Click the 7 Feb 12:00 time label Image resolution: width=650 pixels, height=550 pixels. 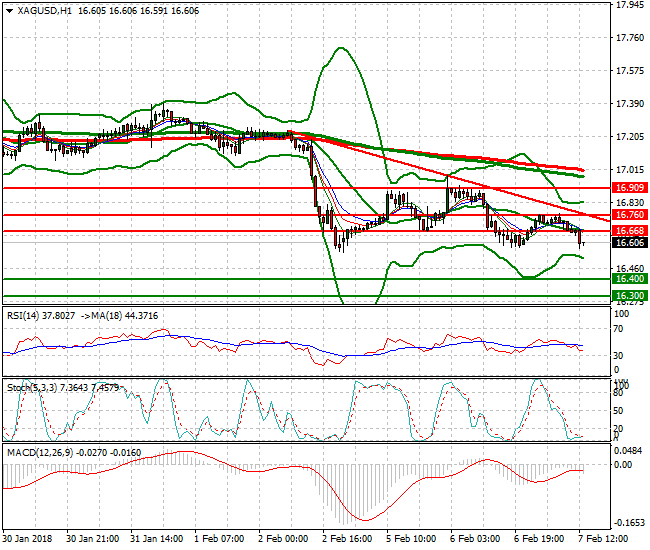tap(603, 539)
